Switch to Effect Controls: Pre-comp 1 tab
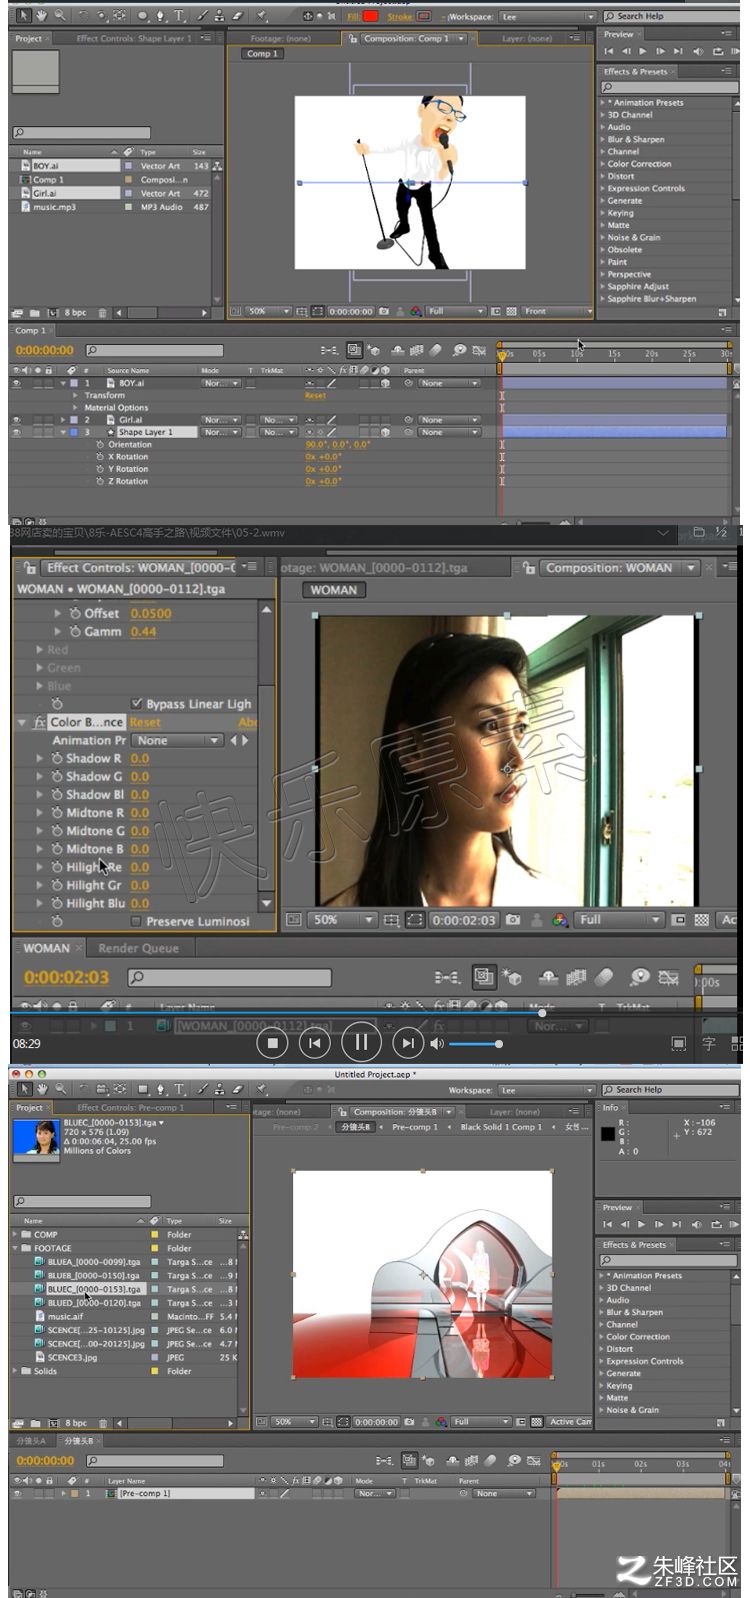 (x=130, y=1107)
